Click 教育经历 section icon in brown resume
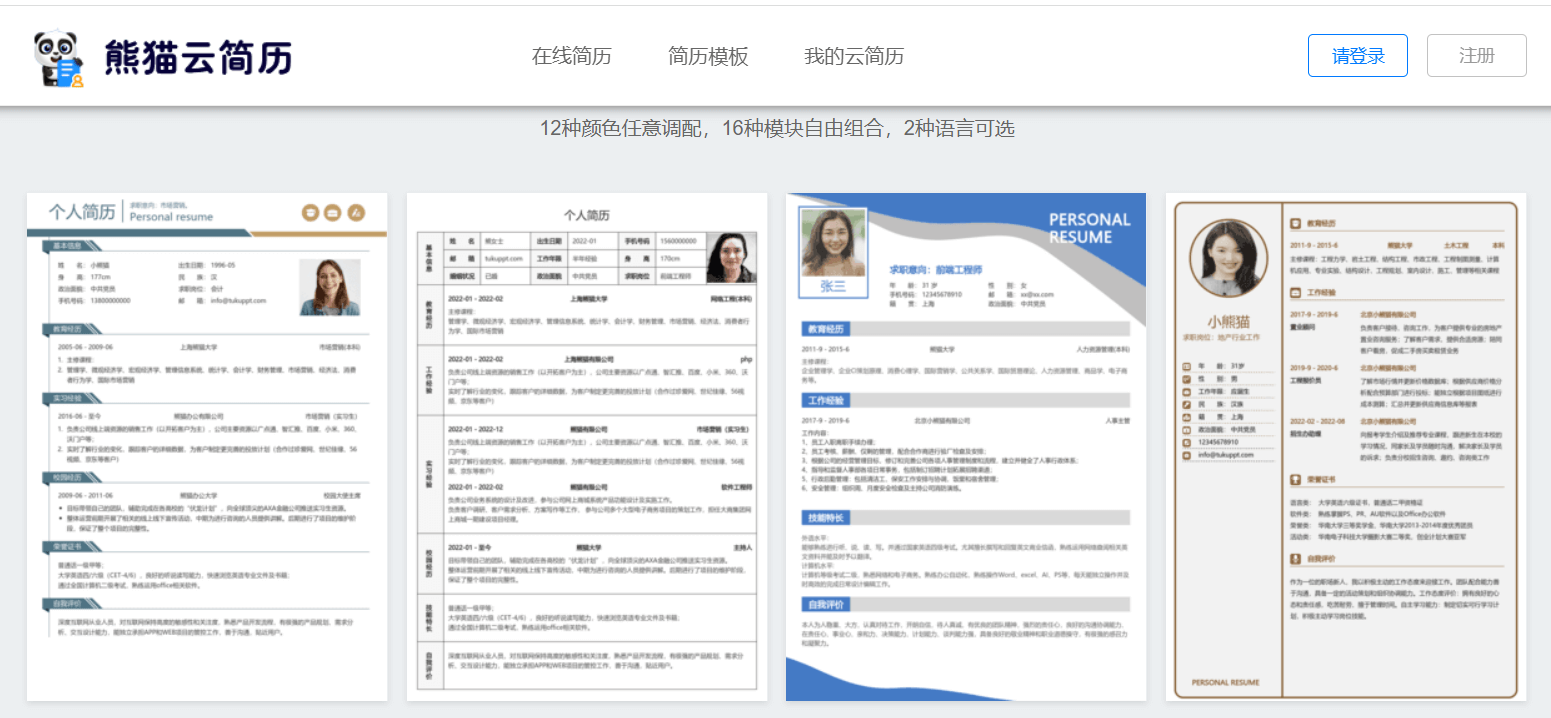 click(1296, 223)
